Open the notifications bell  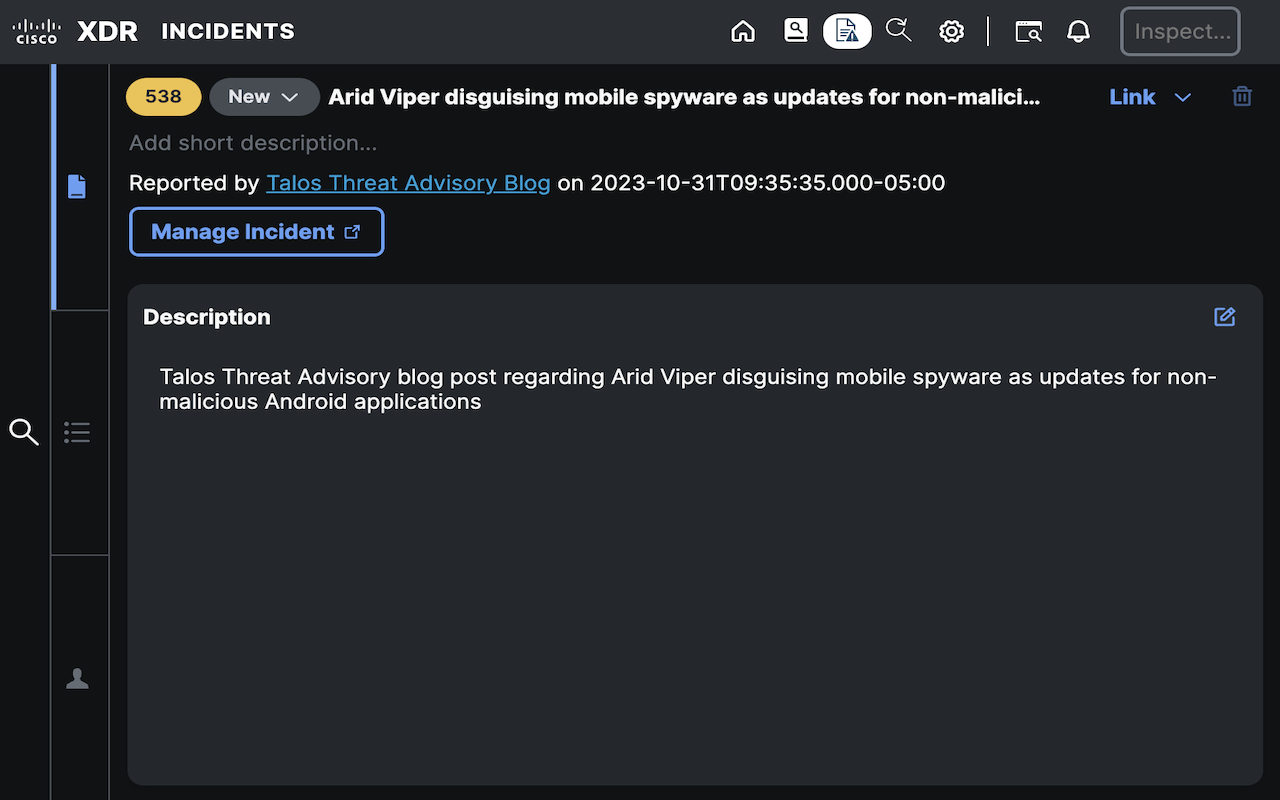[x=1078, y=31]
